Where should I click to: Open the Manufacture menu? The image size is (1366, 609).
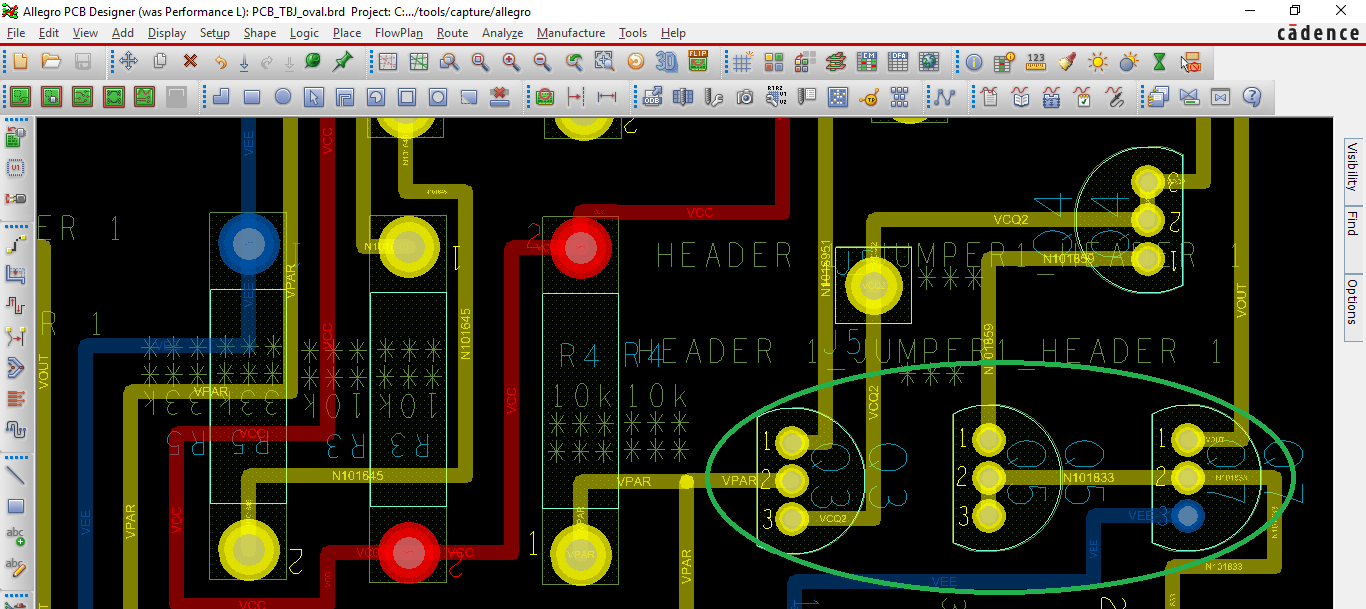click(570, 33)
